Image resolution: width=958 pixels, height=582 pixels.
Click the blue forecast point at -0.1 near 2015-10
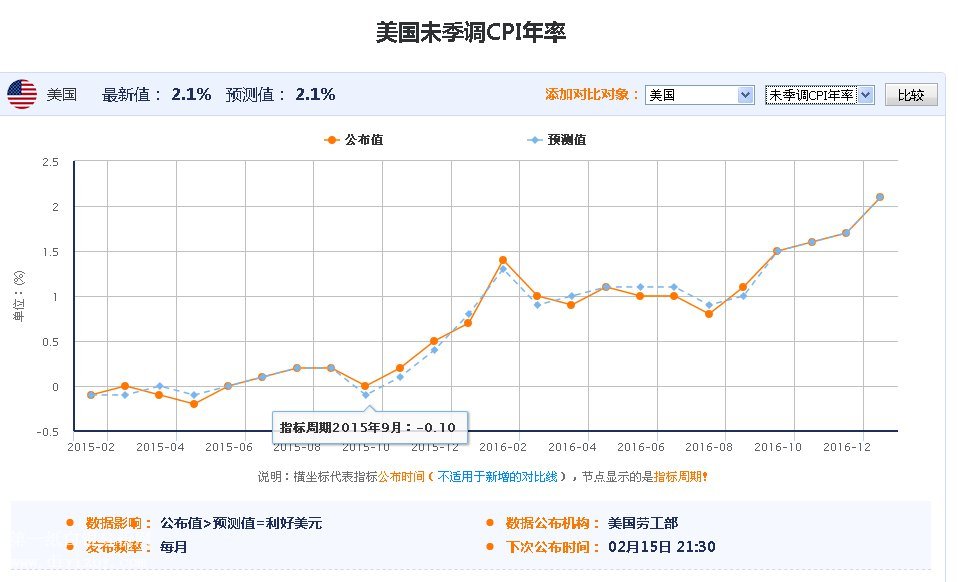365,395
